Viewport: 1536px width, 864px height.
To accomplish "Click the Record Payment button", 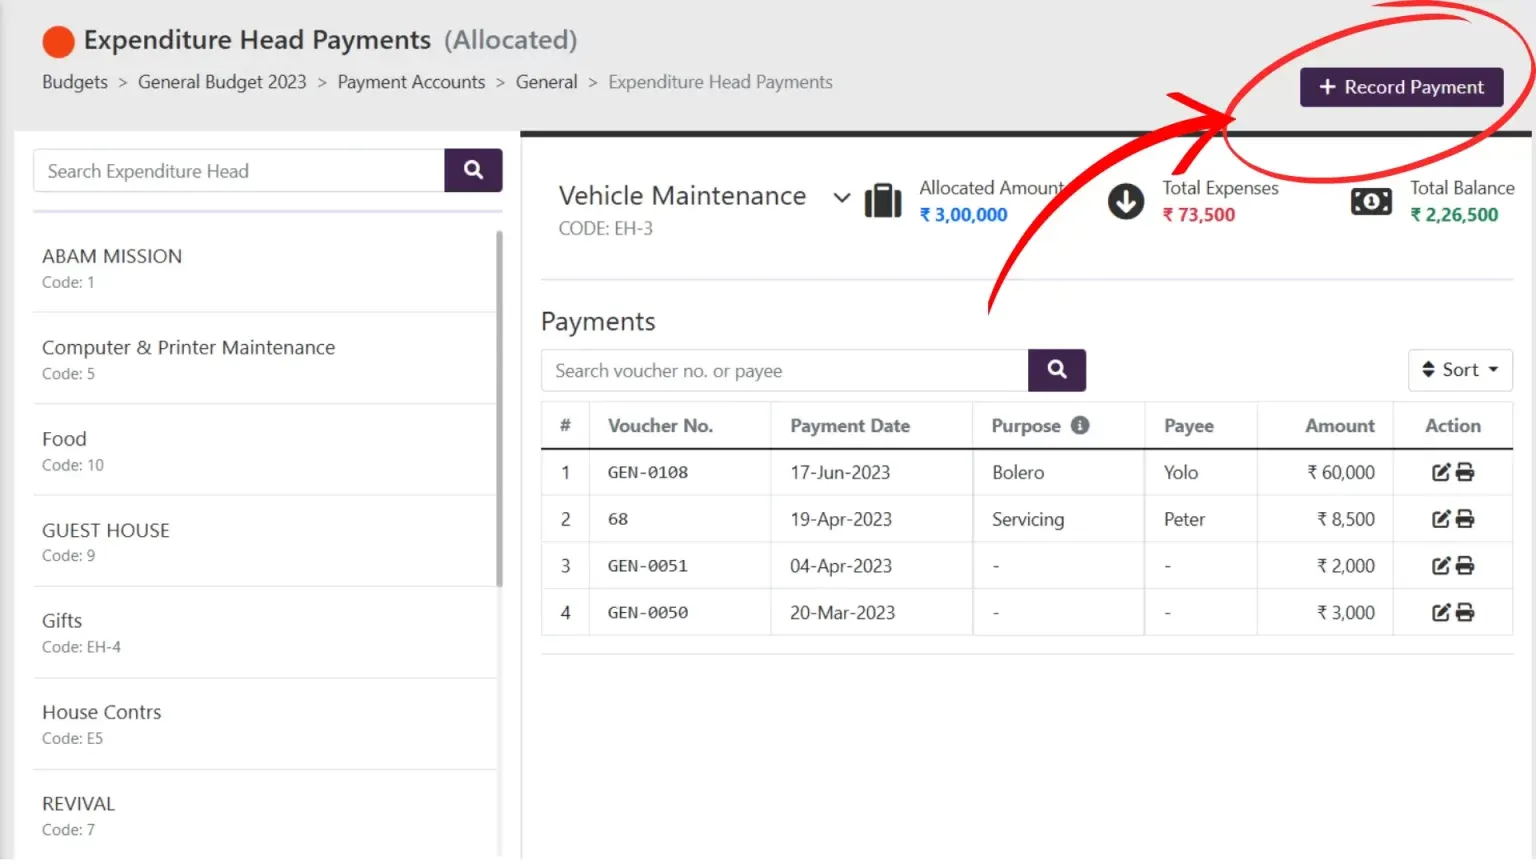I will tap(1401, 87).
